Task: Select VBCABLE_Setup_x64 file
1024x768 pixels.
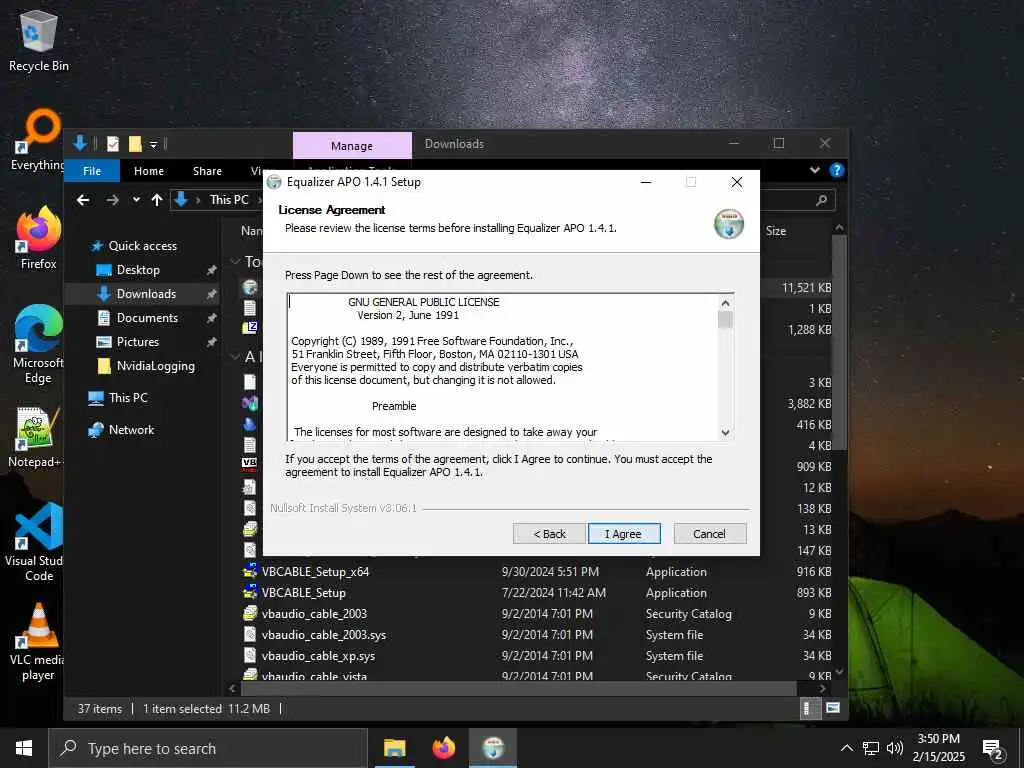Action: (315, 571)
